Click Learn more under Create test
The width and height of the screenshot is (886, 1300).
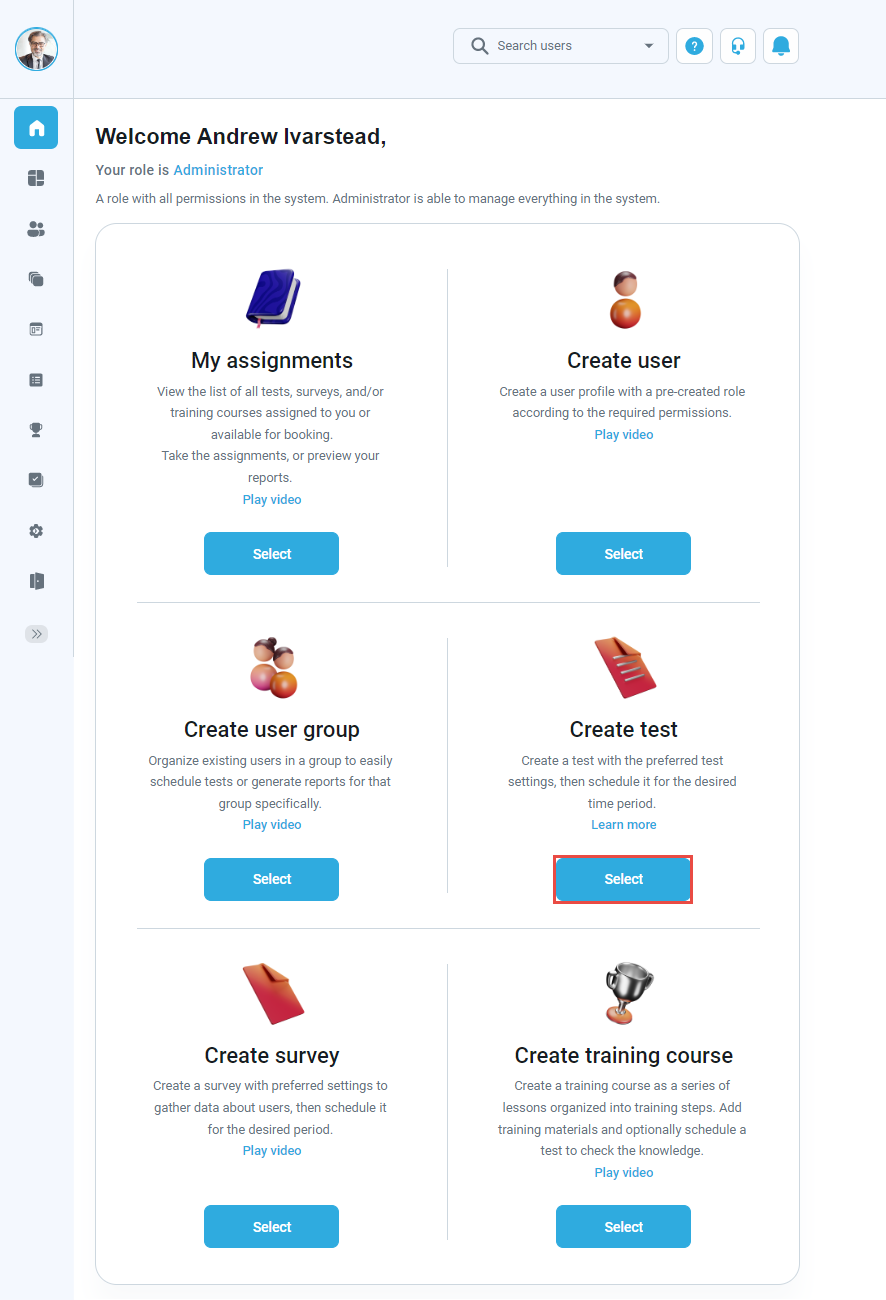[623, 824]
